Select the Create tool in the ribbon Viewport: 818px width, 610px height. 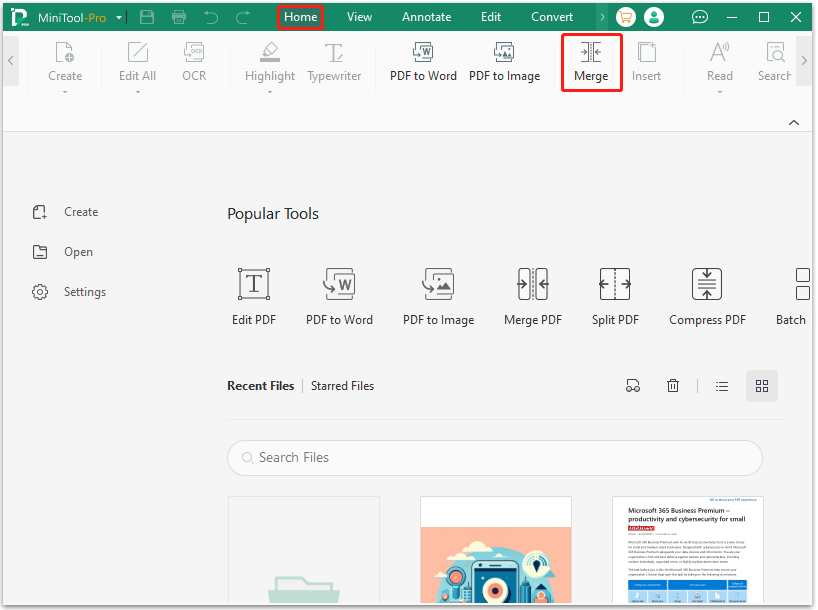tap(65, 62)
